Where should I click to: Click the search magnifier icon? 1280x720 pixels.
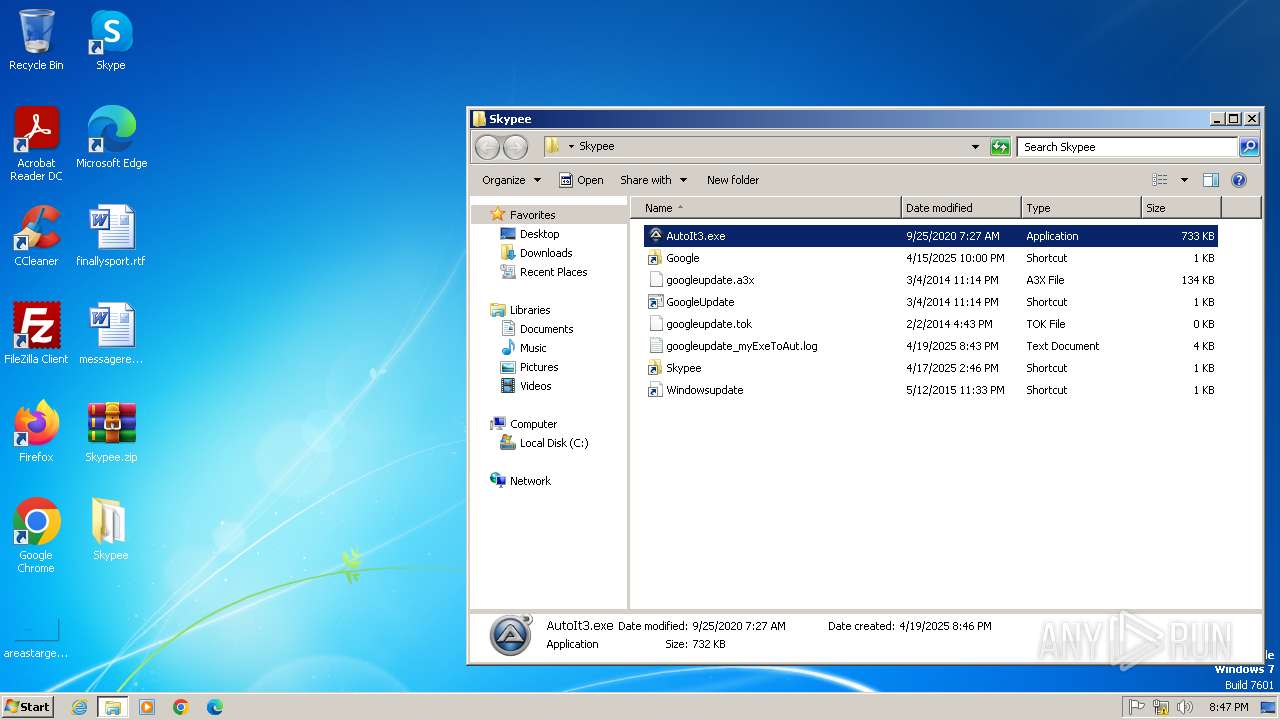1249,147
